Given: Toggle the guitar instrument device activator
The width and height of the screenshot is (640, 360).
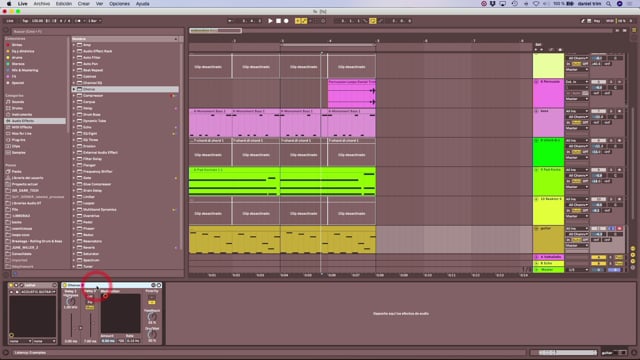Looking at the screenshot, I should click(11, 285).
